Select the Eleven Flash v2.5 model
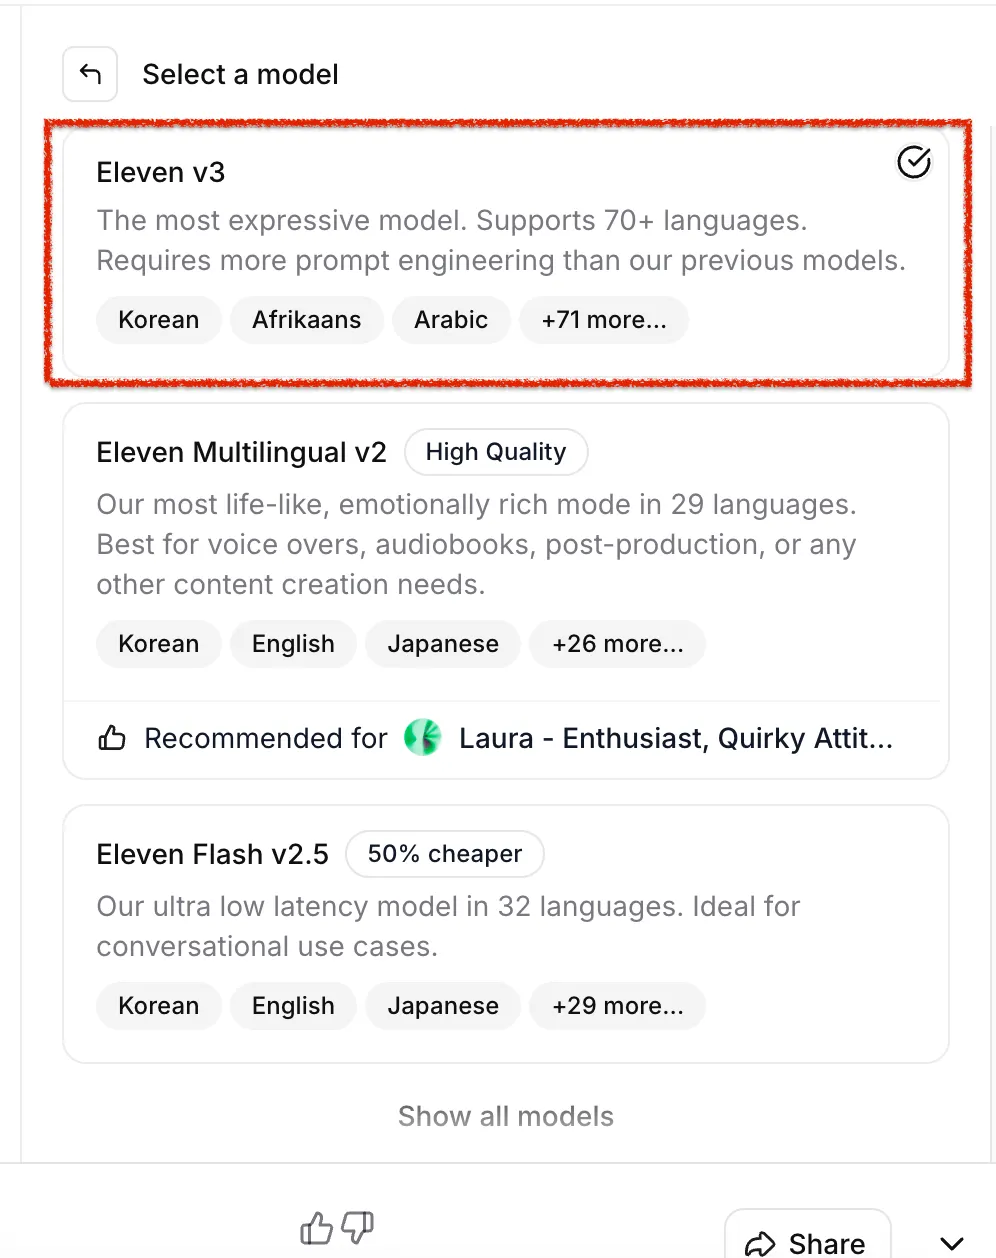Image resolution: width=996 pixels, height=1258 pixels. (x=212, y=855)
